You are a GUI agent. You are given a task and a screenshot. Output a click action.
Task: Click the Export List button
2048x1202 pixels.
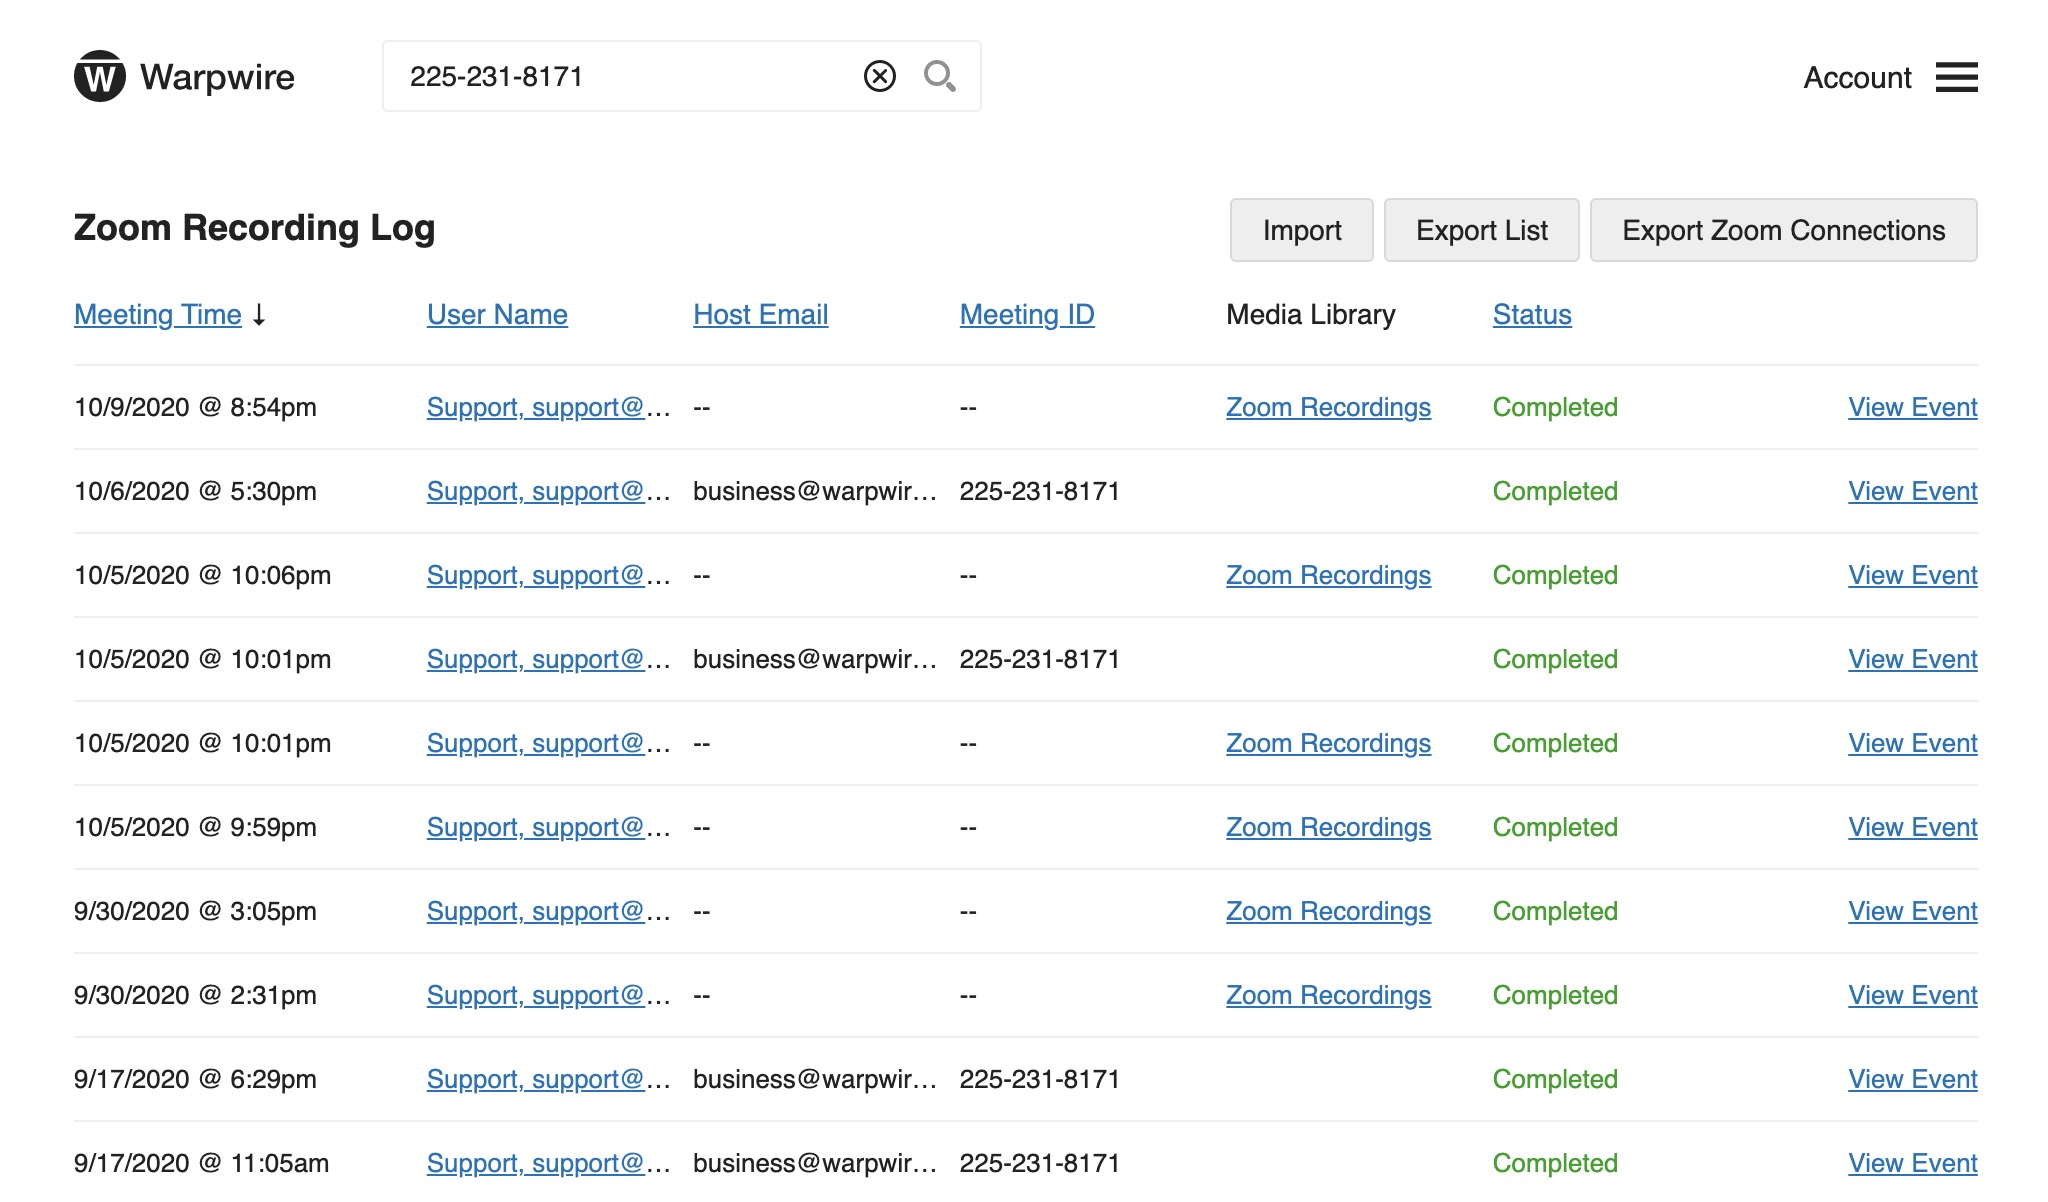pos(1480,230)
